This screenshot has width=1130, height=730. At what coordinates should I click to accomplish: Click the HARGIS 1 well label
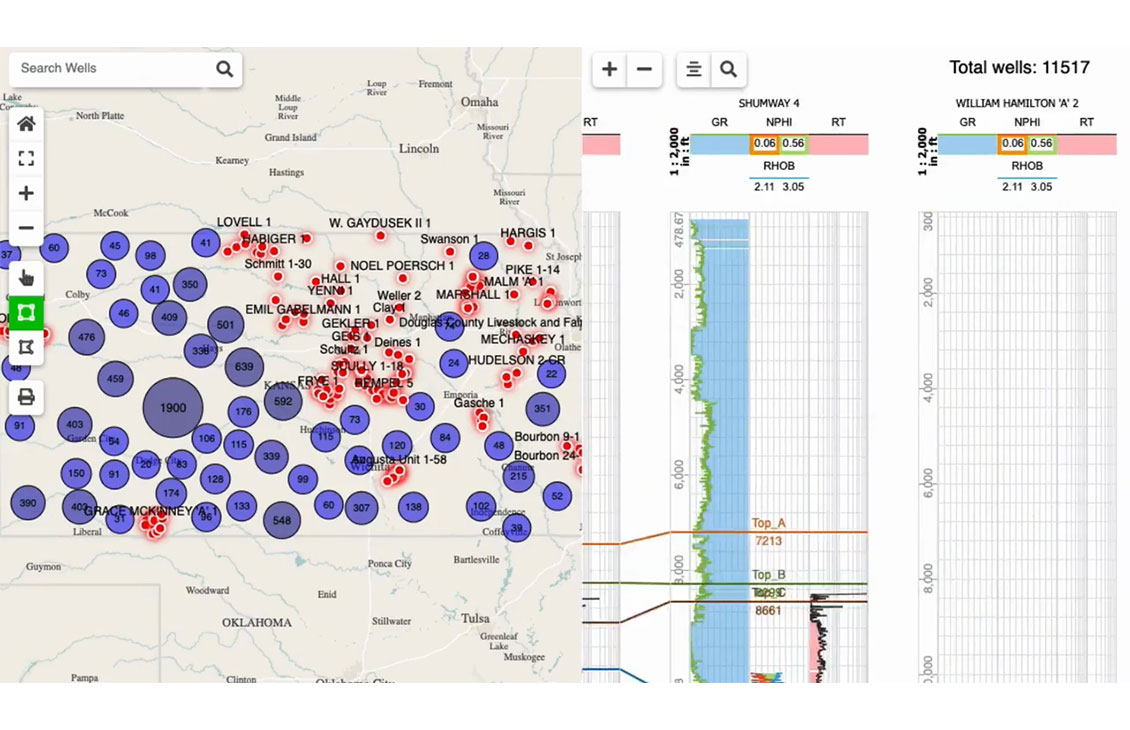click(528, 233)
